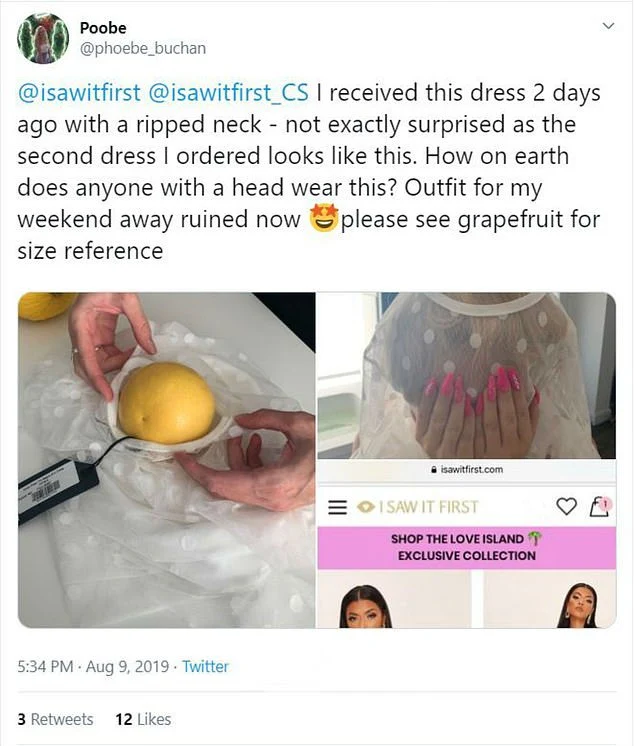Open the Twitter source link
634x746 pixels.
click(205, 667)
